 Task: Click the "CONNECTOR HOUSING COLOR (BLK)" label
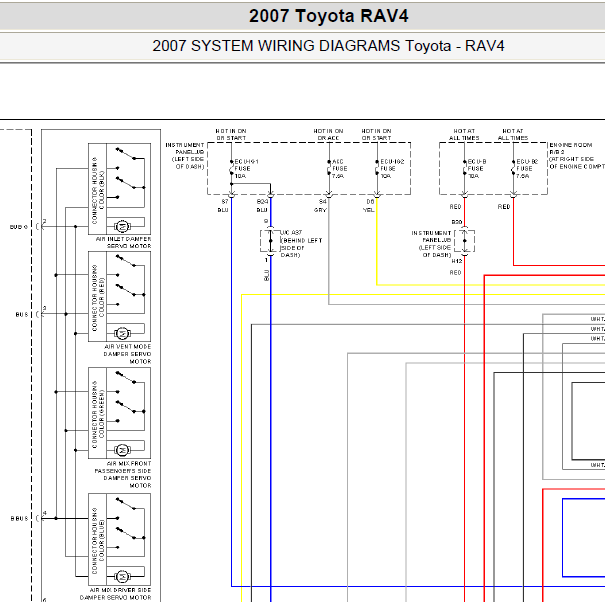(98, 190)
